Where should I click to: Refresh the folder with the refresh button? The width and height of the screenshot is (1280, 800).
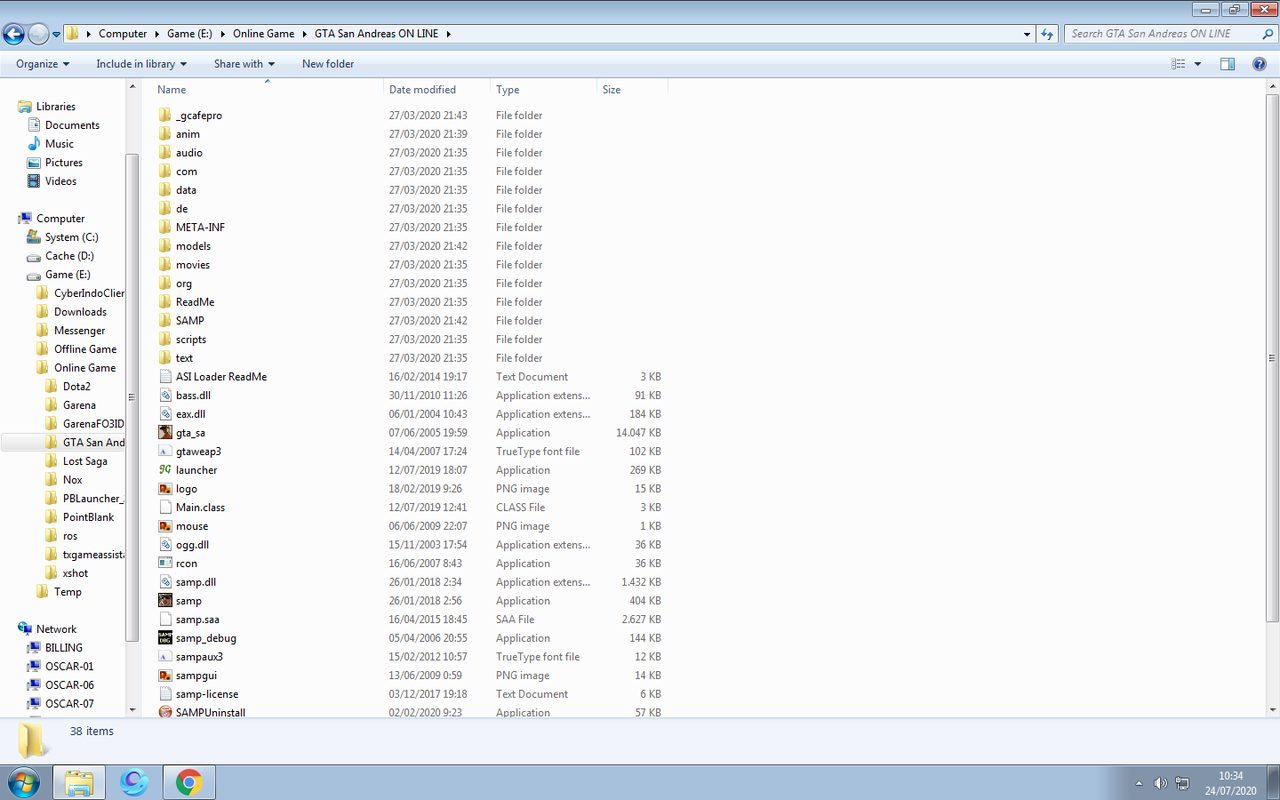(1047, 34)
